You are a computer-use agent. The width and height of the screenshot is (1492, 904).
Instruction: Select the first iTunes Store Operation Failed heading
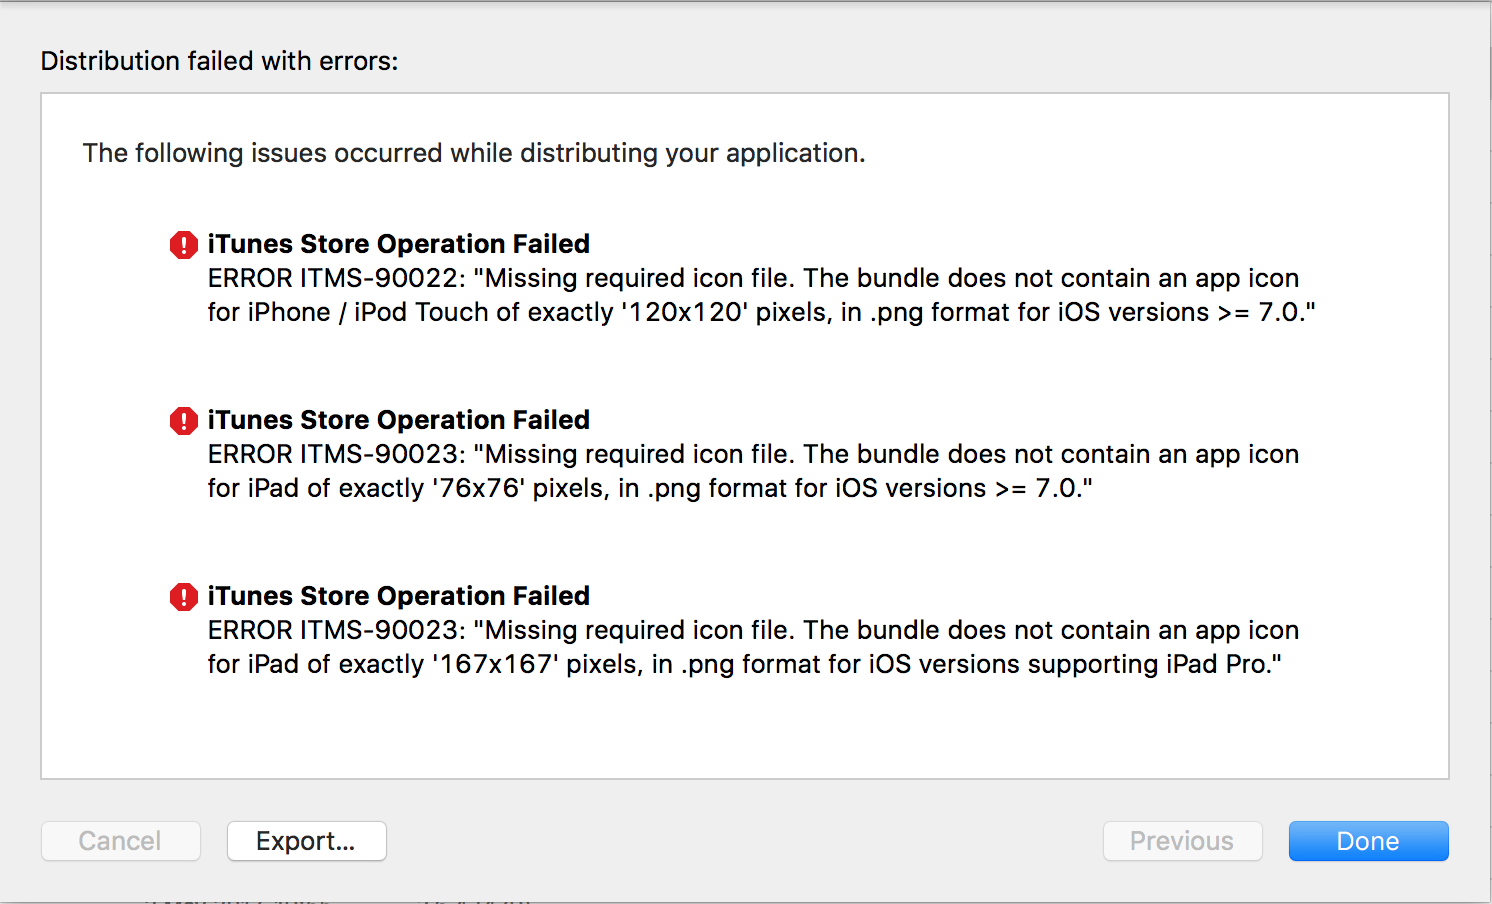[x=398, y=244]
